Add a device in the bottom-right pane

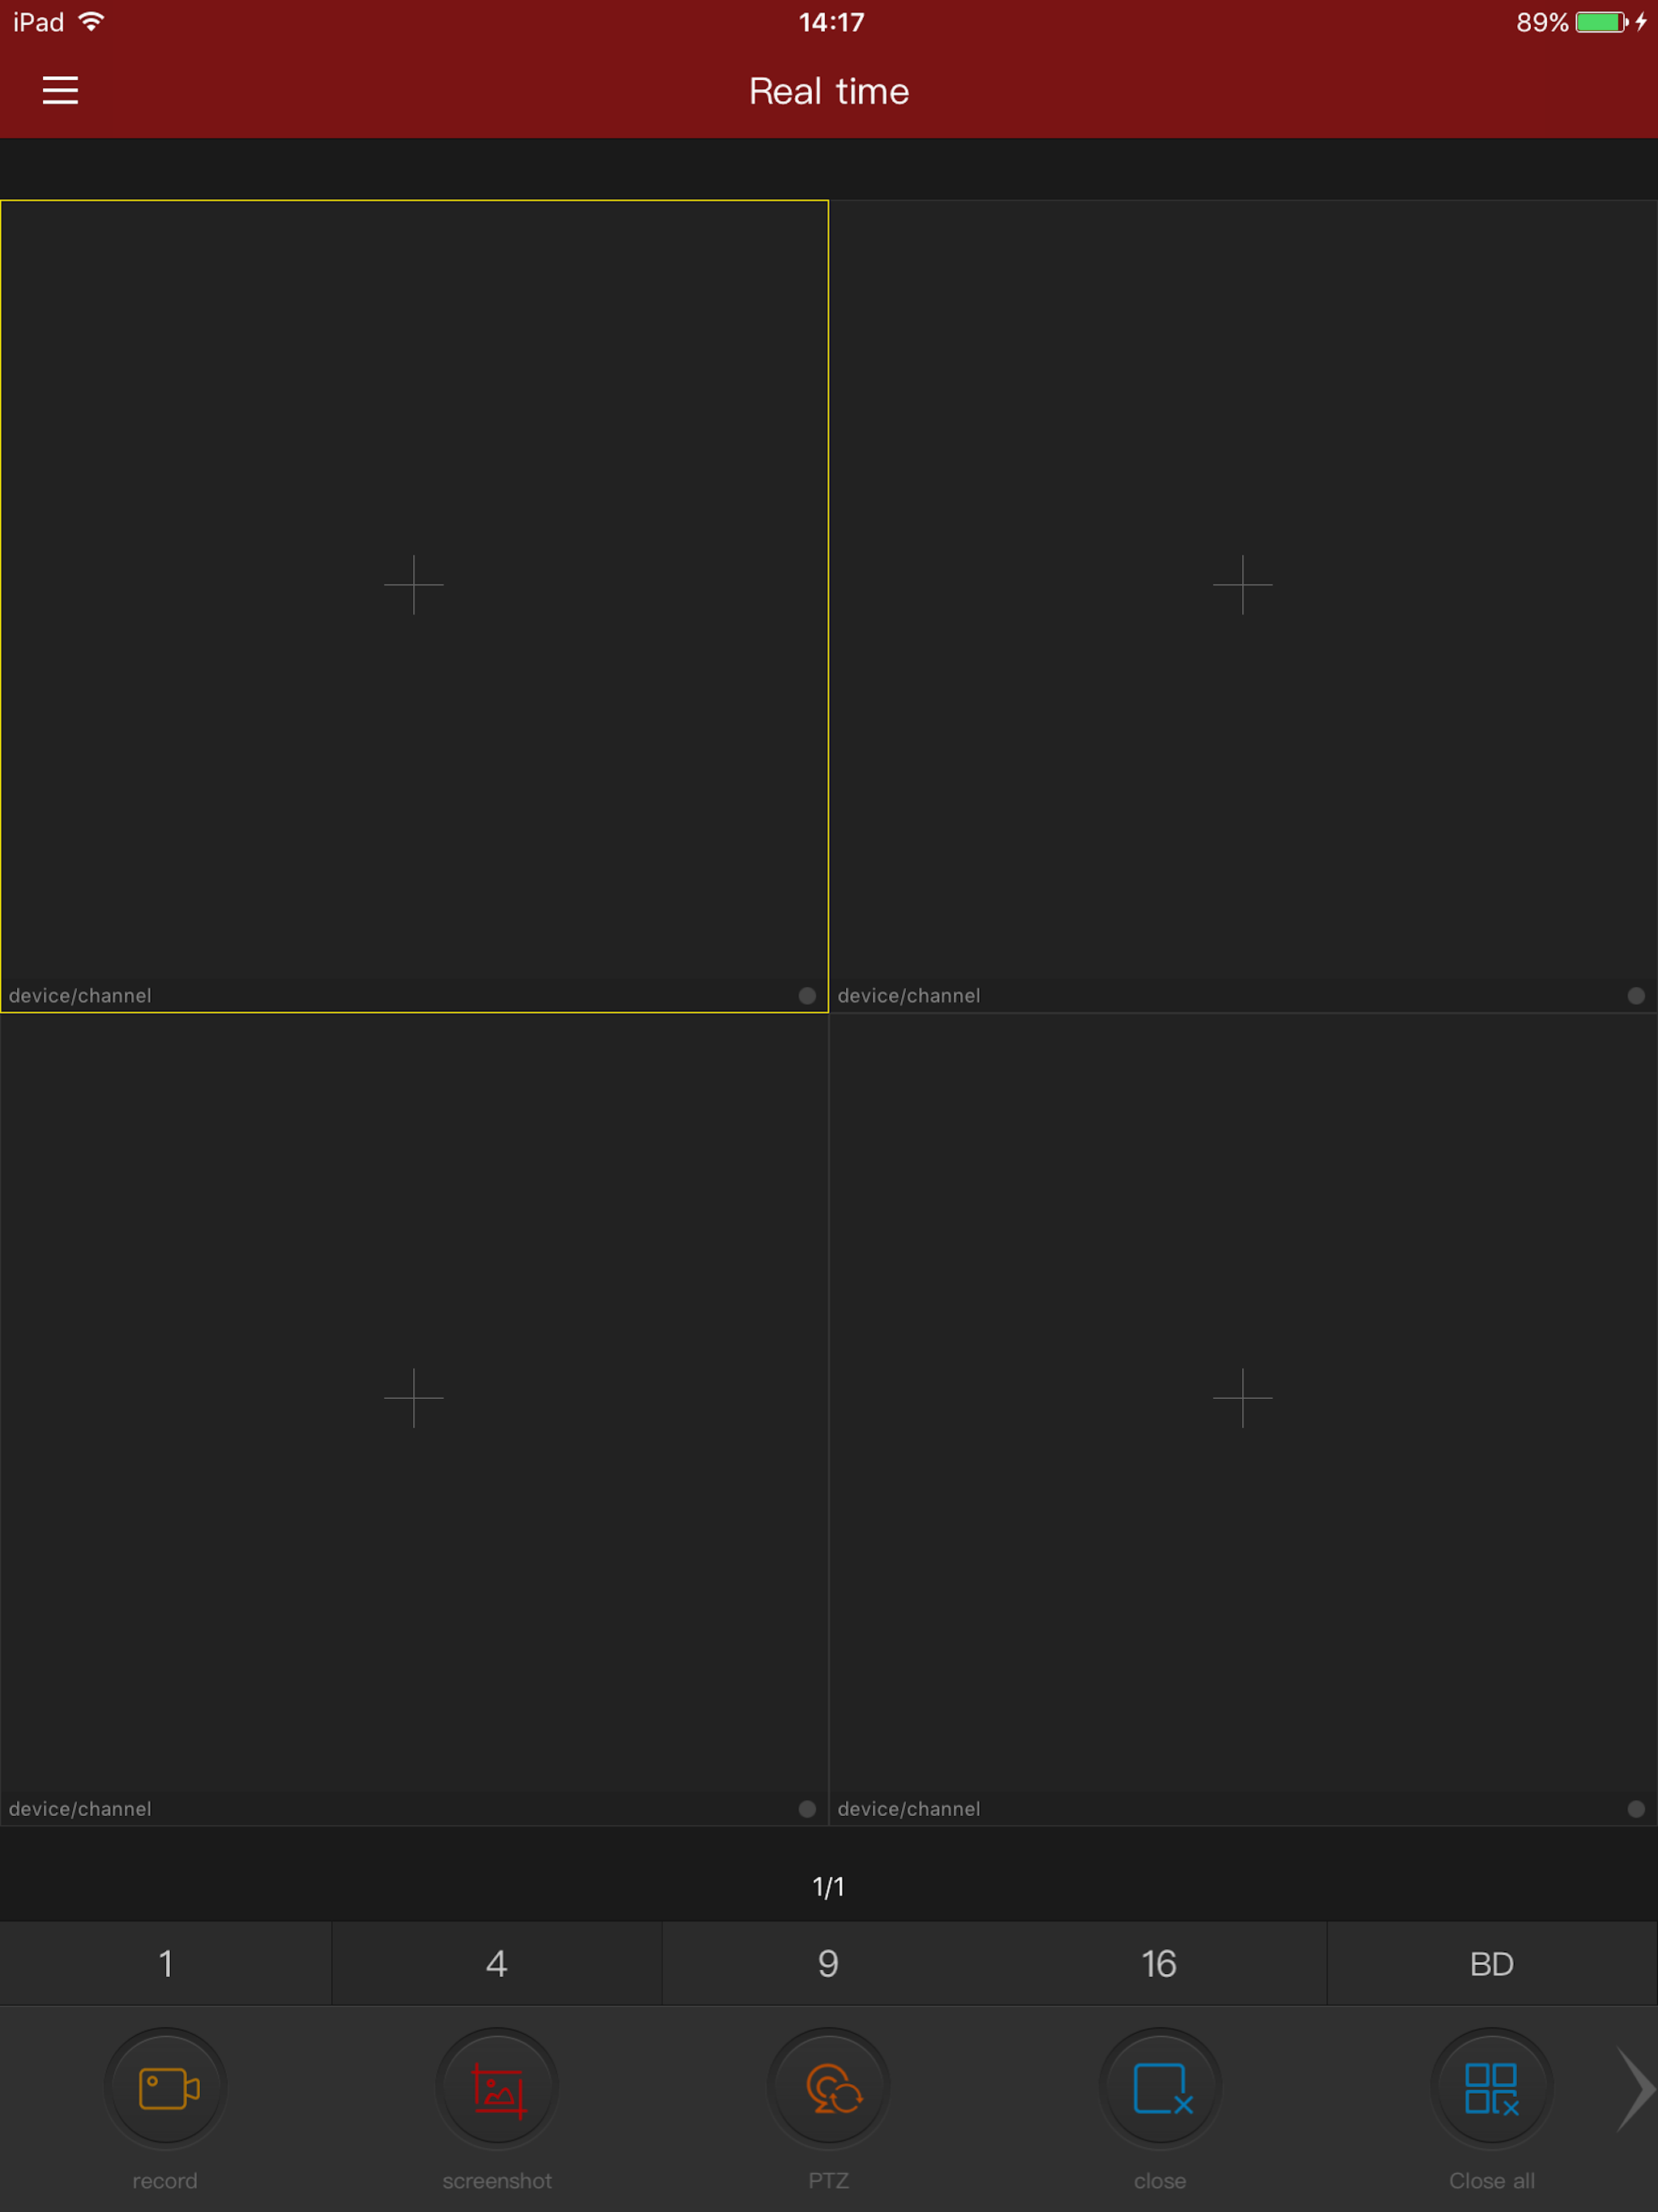[x=1242, y=1397]
